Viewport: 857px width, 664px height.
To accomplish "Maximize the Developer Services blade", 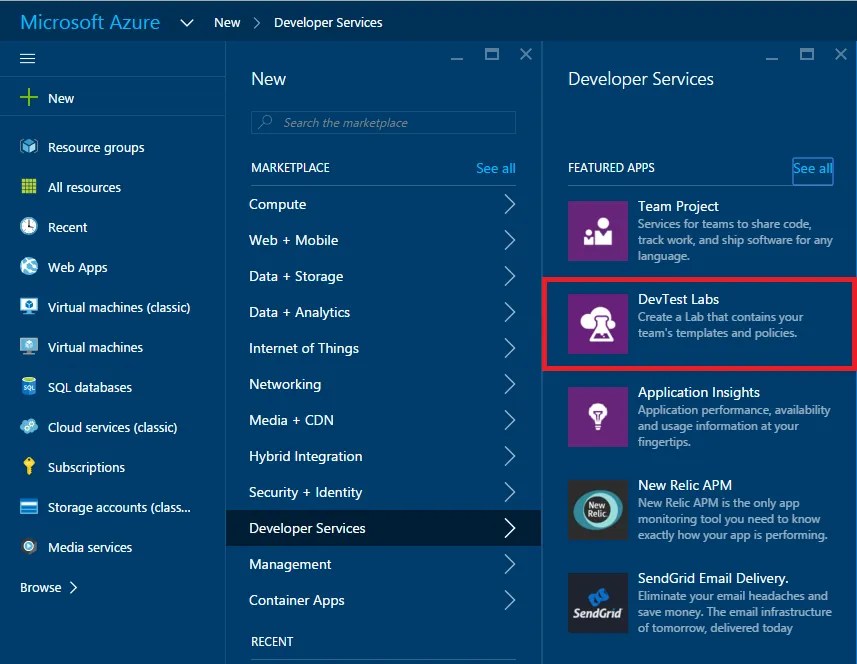I will [x=807, y=54].
